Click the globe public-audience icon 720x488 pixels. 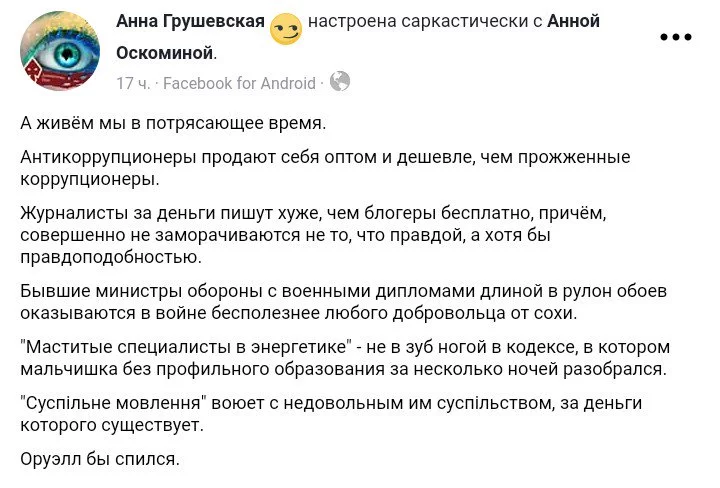(x=340, y=82)
